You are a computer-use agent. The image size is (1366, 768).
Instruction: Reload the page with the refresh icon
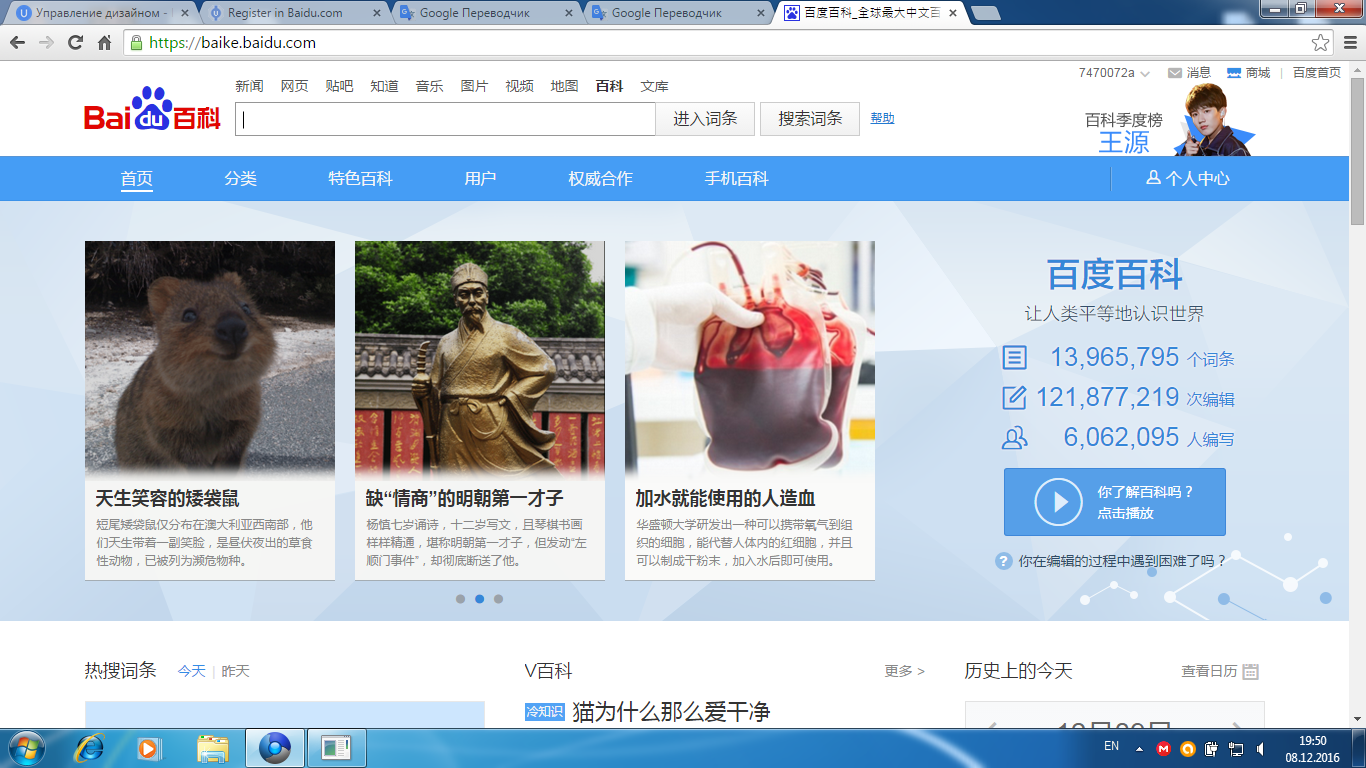click(x=75, y=43)
